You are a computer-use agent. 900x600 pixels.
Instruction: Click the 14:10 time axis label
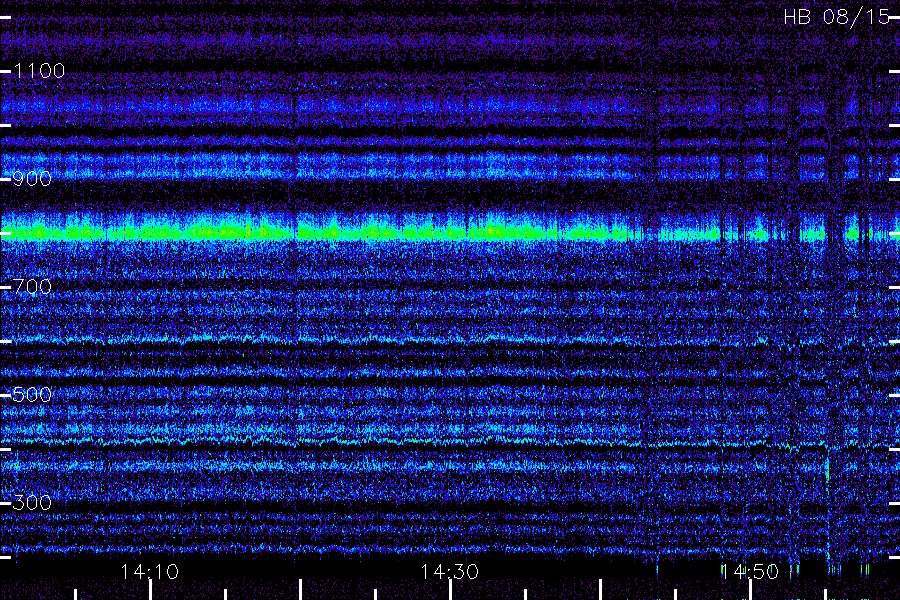150,572
